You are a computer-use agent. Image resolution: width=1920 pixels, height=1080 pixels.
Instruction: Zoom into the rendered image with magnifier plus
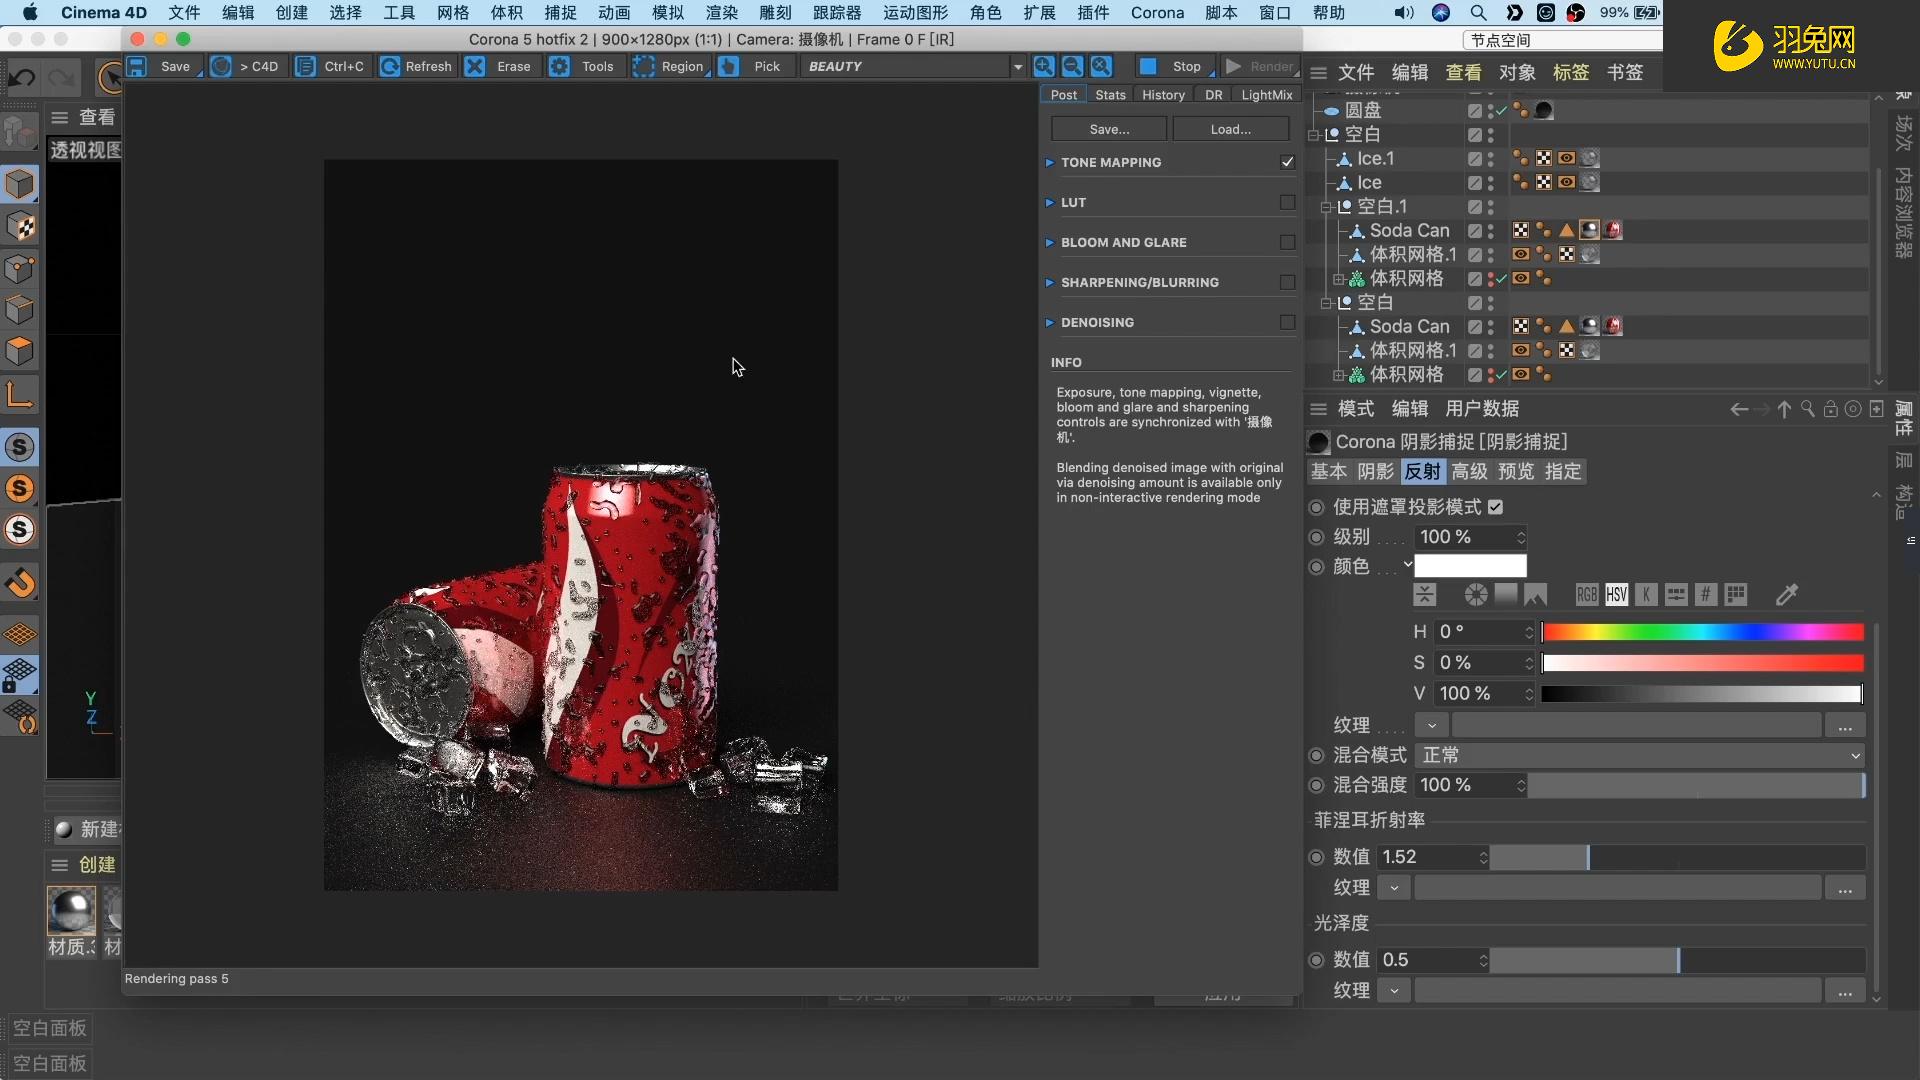click(x=1043, y=66)
